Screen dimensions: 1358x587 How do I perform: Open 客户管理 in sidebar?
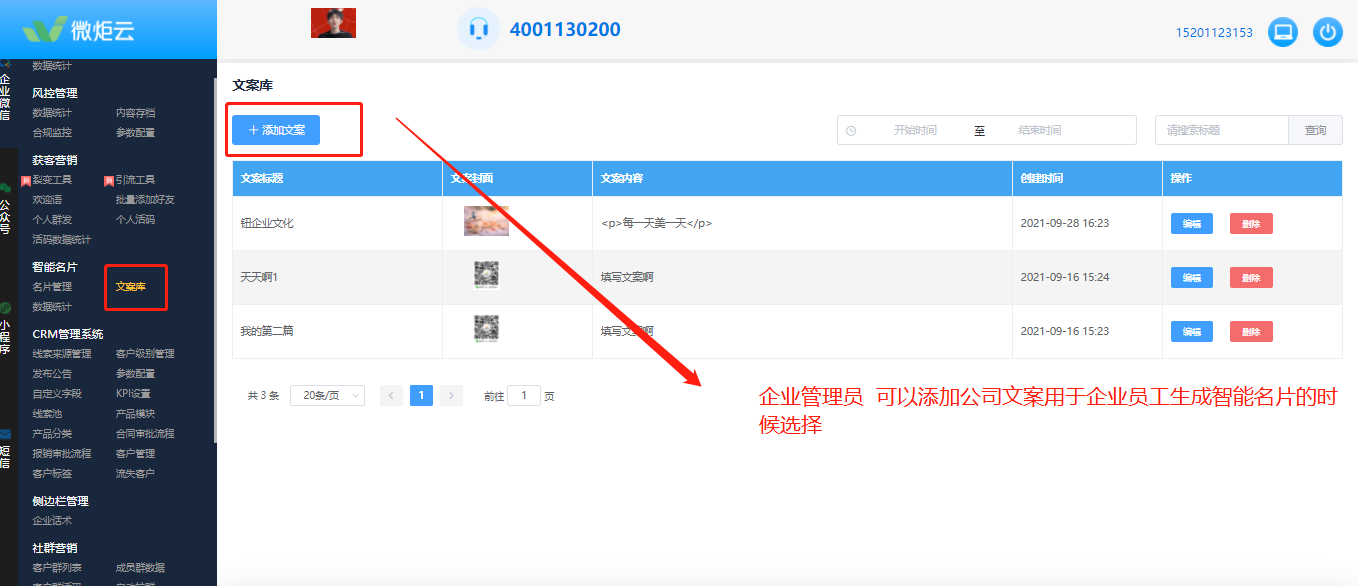[135, 453]
